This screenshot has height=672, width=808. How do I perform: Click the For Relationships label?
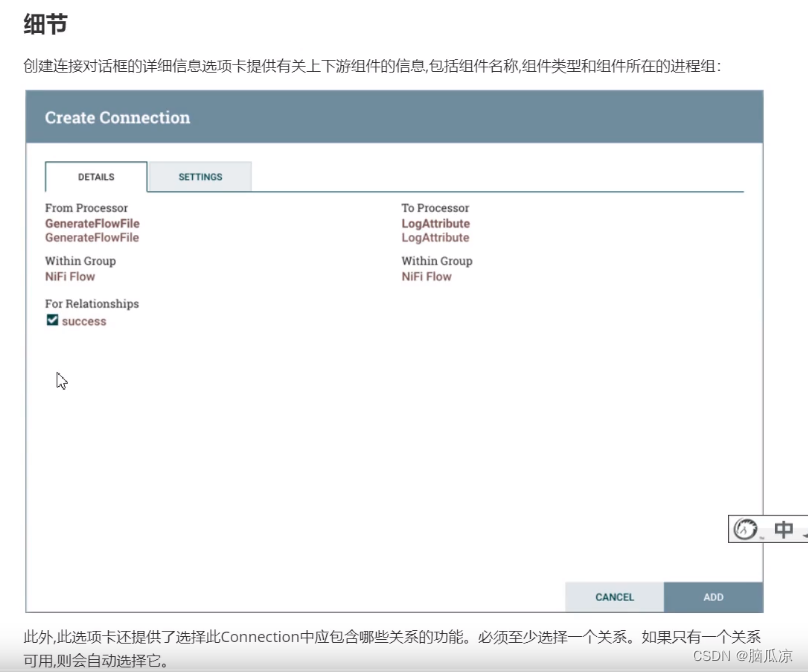[x=92, y=304]
